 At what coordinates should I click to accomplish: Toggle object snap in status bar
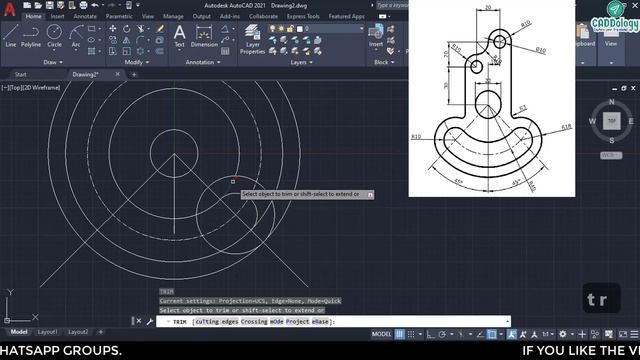click(x=492, y=334)
